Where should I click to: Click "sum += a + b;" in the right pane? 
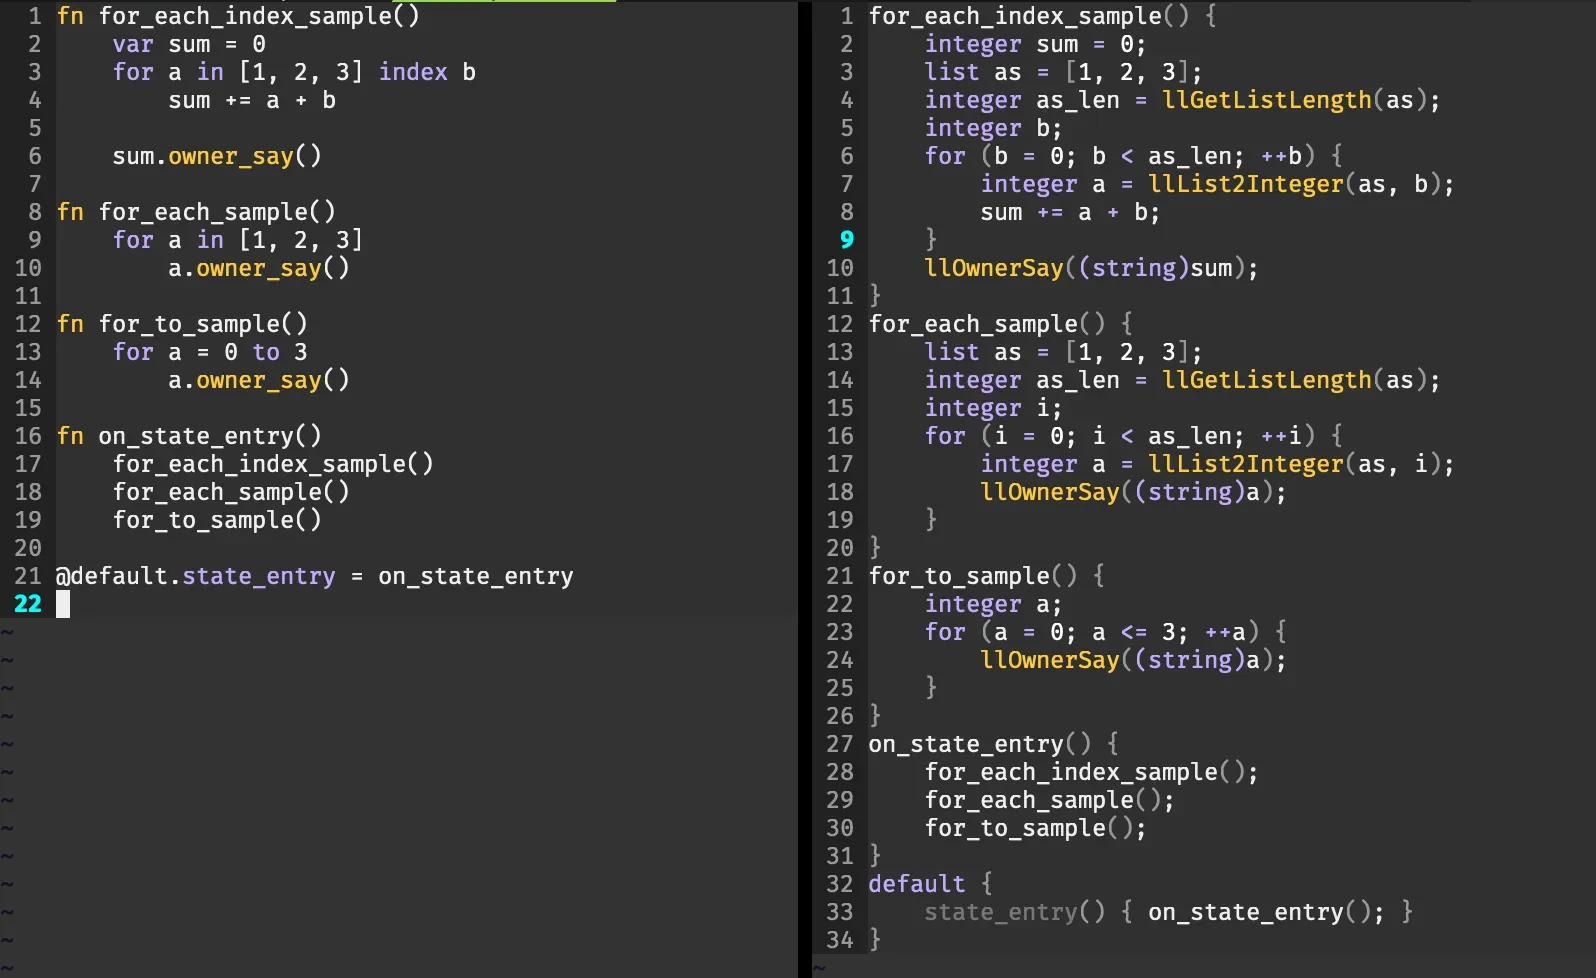click(1070, 212)
